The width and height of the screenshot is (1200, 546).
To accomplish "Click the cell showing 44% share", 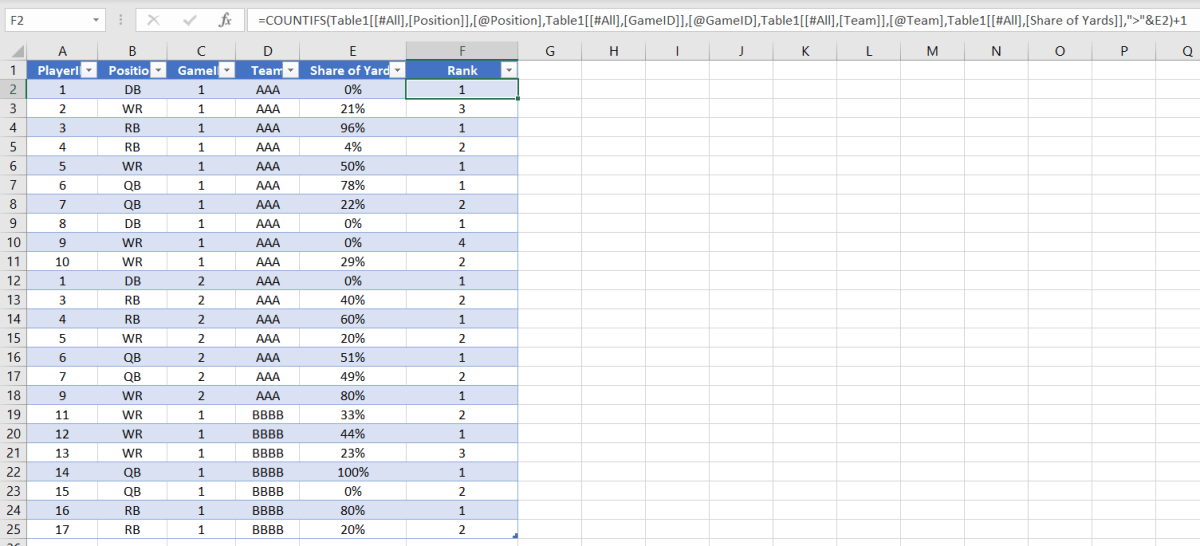I will coord(353,434).
